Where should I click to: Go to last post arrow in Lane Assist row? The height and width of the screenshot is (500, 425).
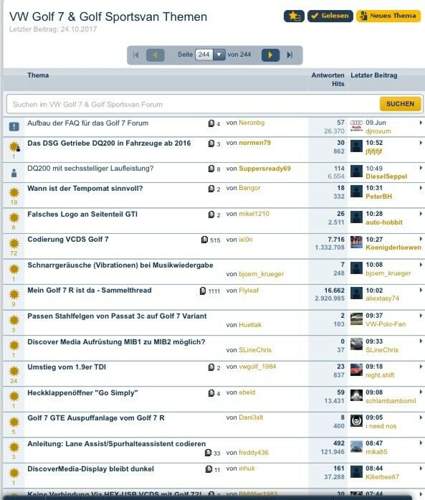tap(421, 443)
